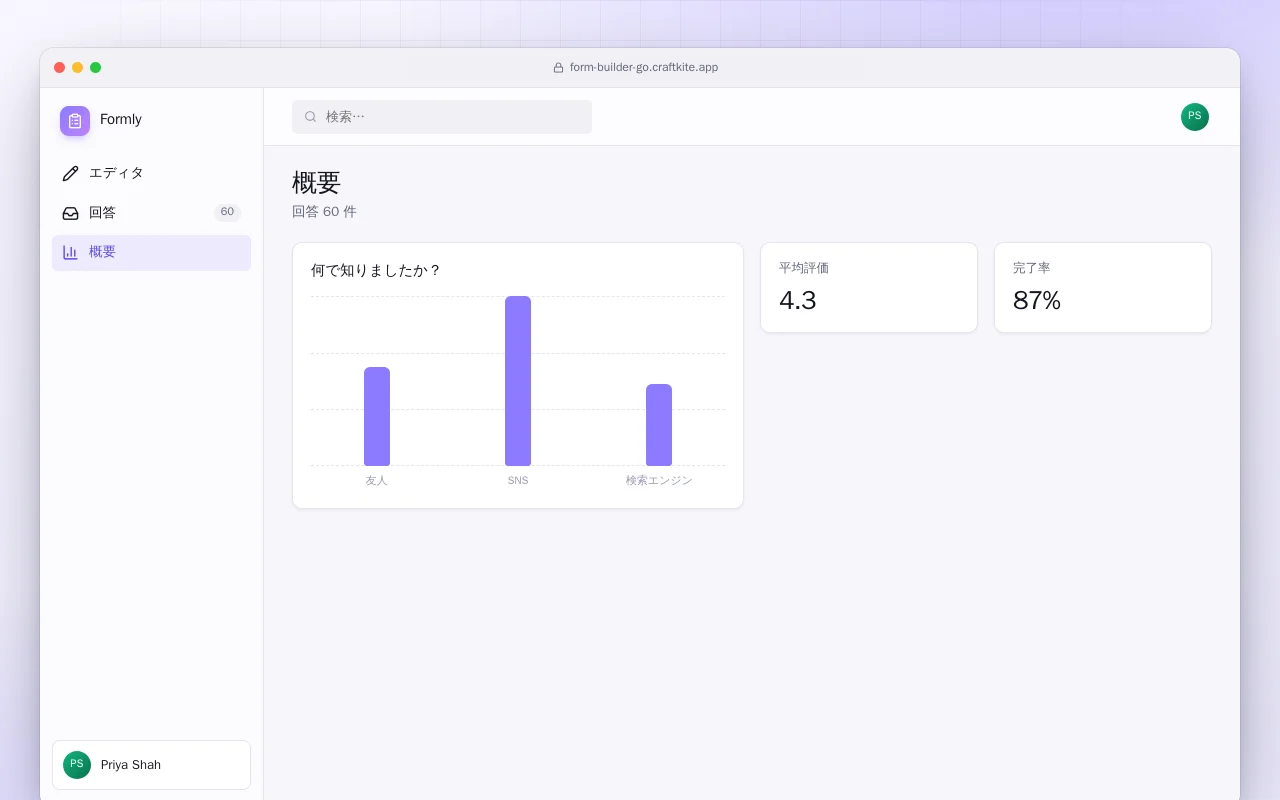Focus the 検索 search field
Screen dimensions: 1280x800
click(442, 117)
